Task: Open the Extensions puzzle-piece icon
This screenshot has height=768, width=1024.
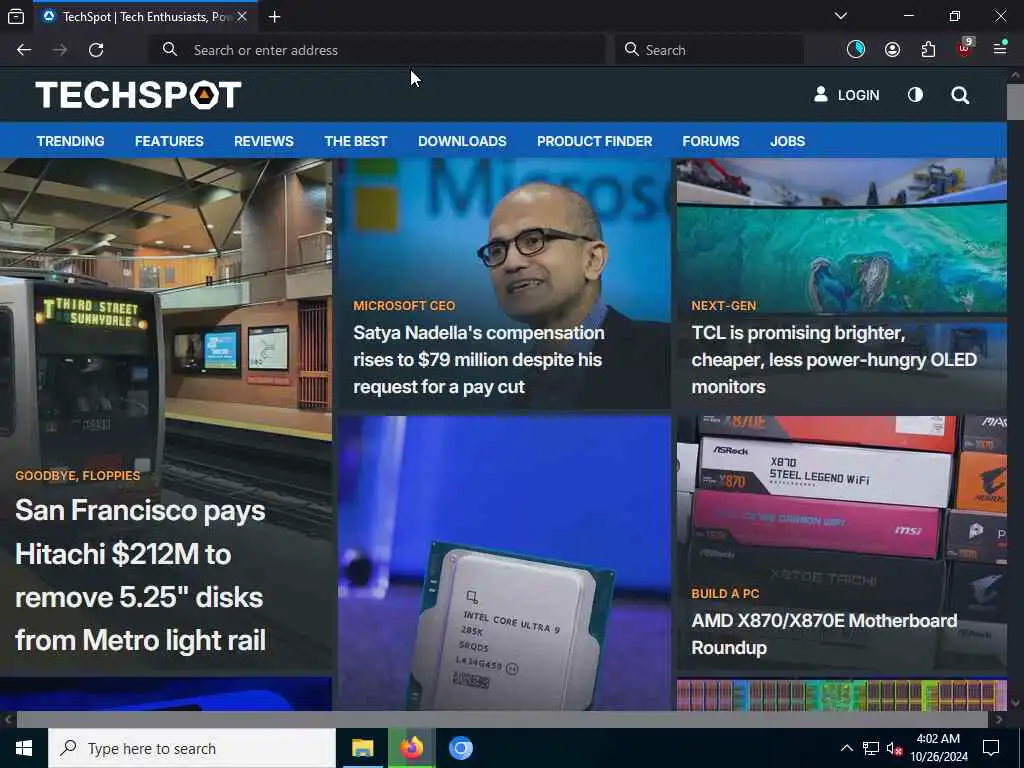Action: click(928, 49)
